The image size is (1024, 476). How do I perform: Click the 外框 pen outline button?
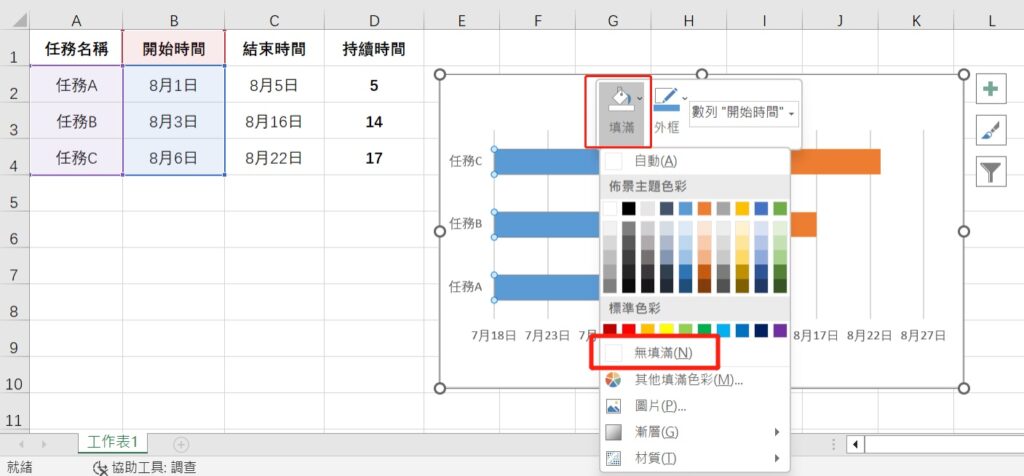pyautogui.click(x=667, y=112)
